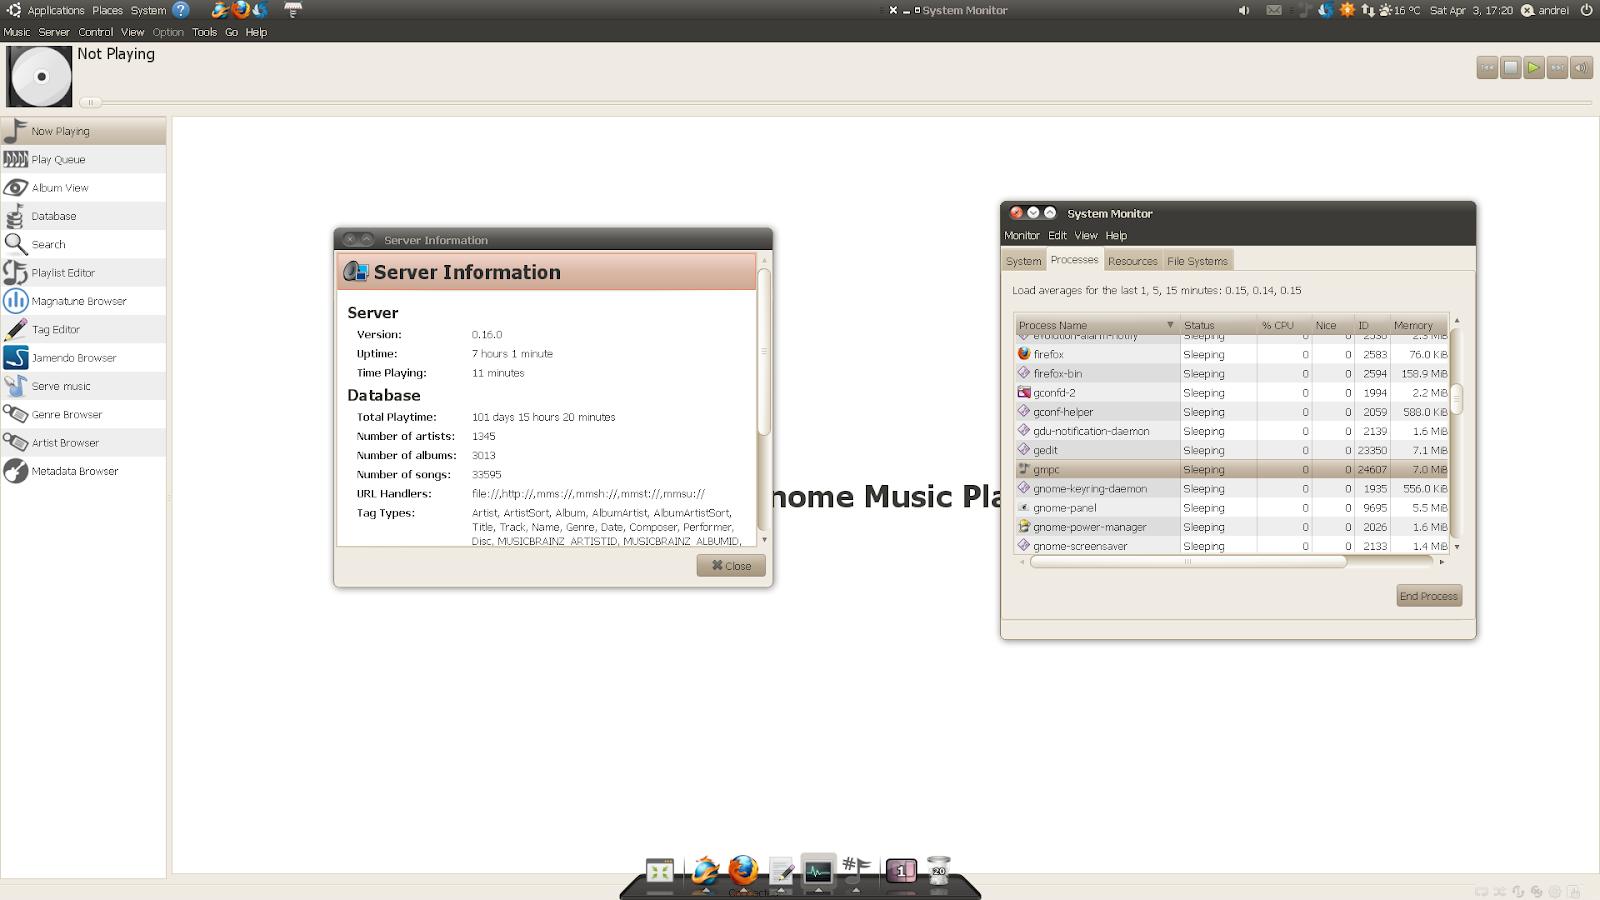Select the gnome-panel process row
1600x900 pixels.
click(x=1232, y=508)
